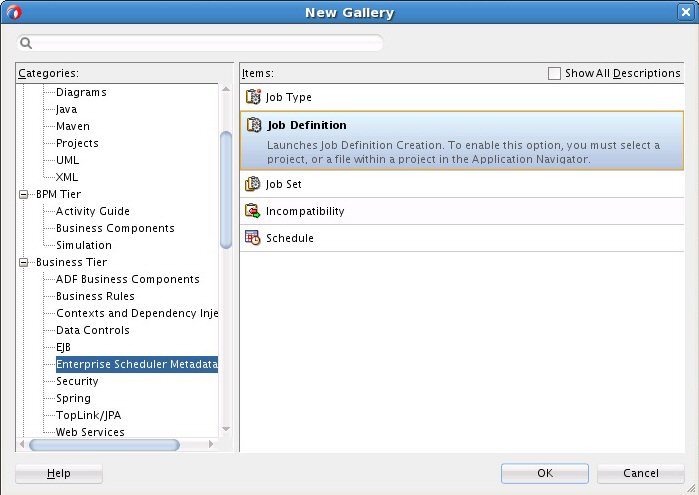Click the Schedule calendar clock icon
699x495 pixels.
coord(253,238)
